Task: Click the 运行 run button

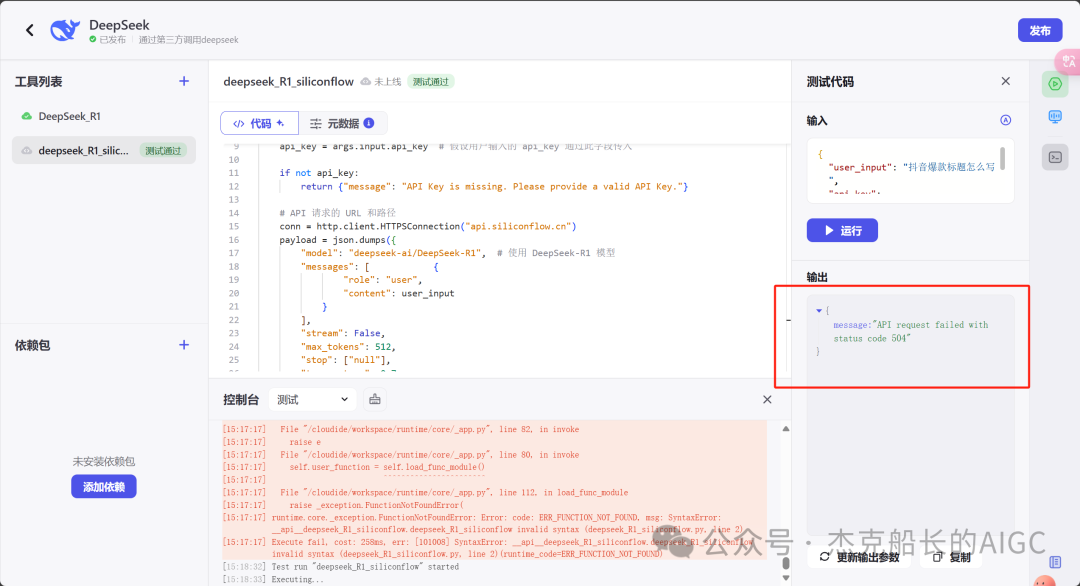Action: [x=842, y=230]
